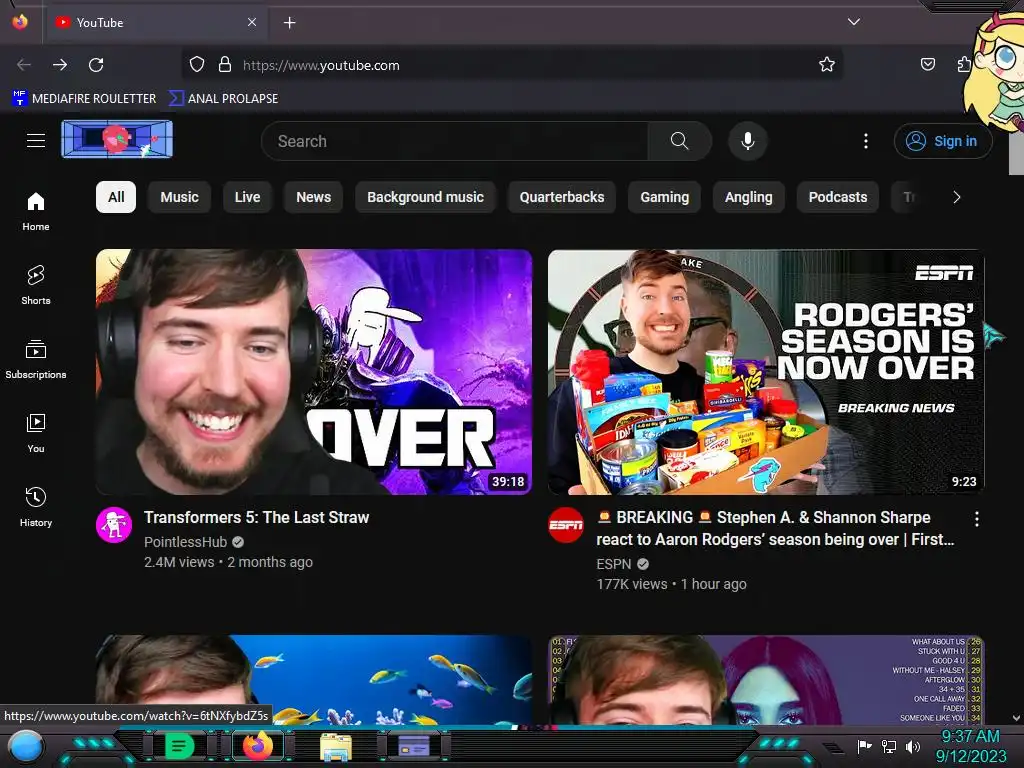1024x768 pixels.
Task: Go back to previous page
Action: coord(24,65)
